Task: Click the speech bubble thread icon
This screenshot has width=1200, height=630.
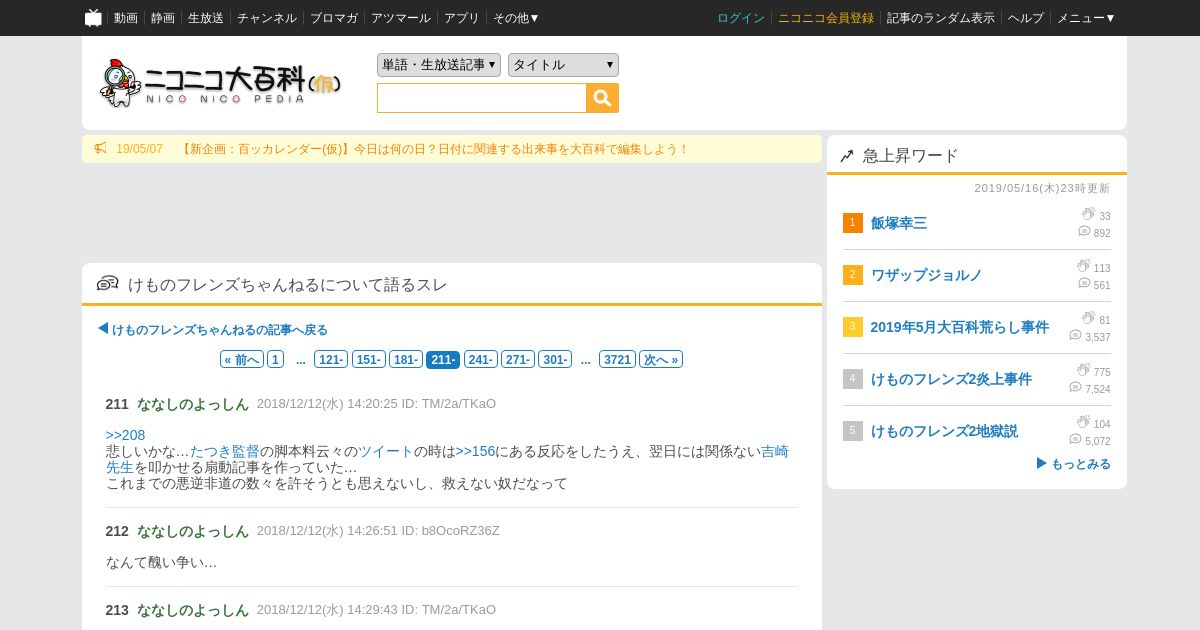Action: tap(107, 284)
